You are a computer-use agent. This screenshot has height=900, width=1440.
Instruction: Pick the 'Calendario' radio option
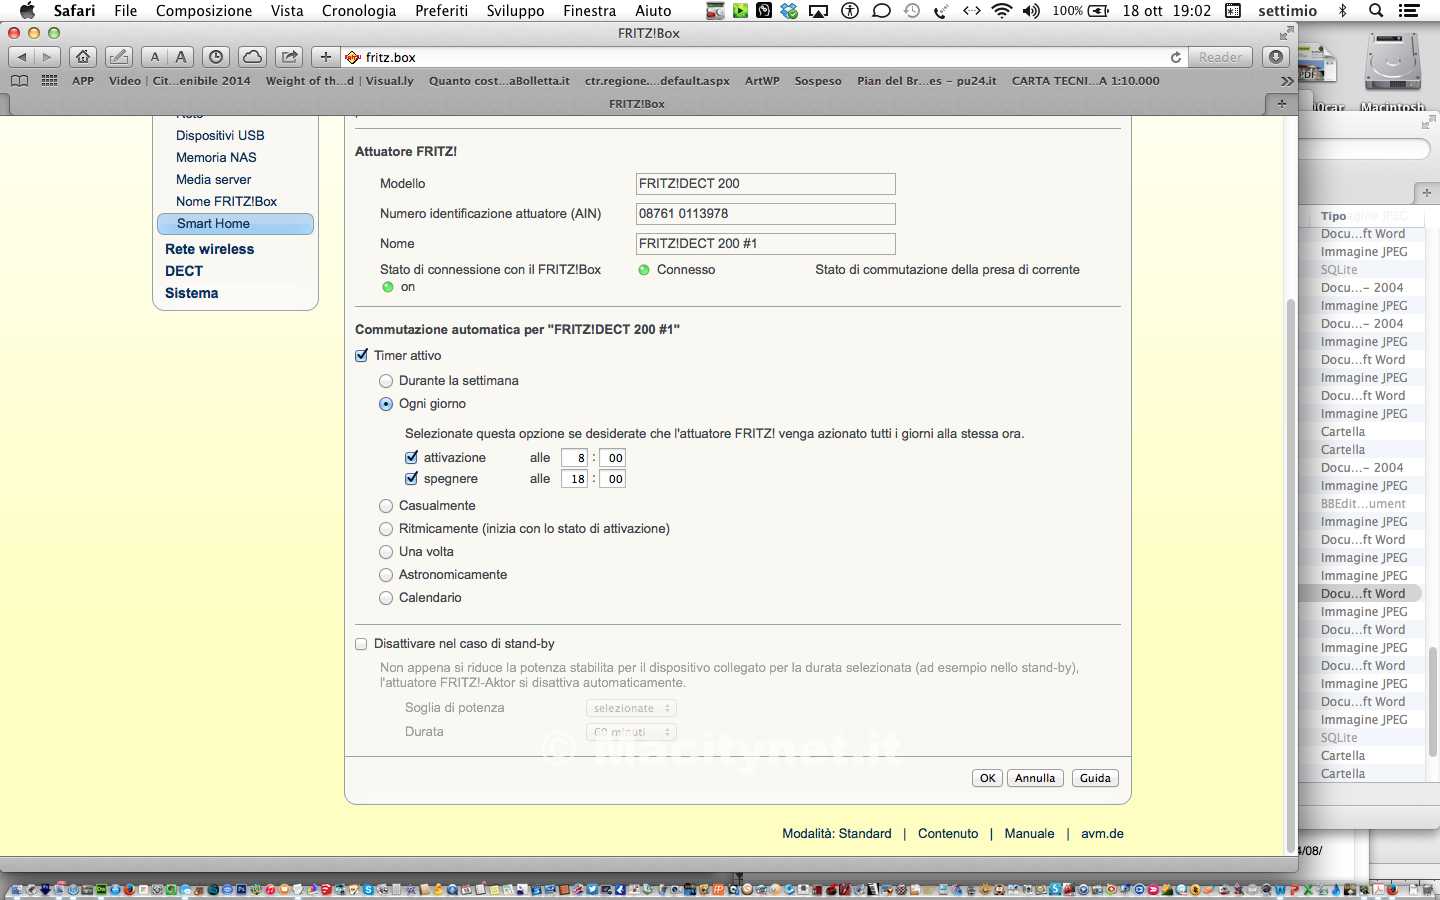386,598
